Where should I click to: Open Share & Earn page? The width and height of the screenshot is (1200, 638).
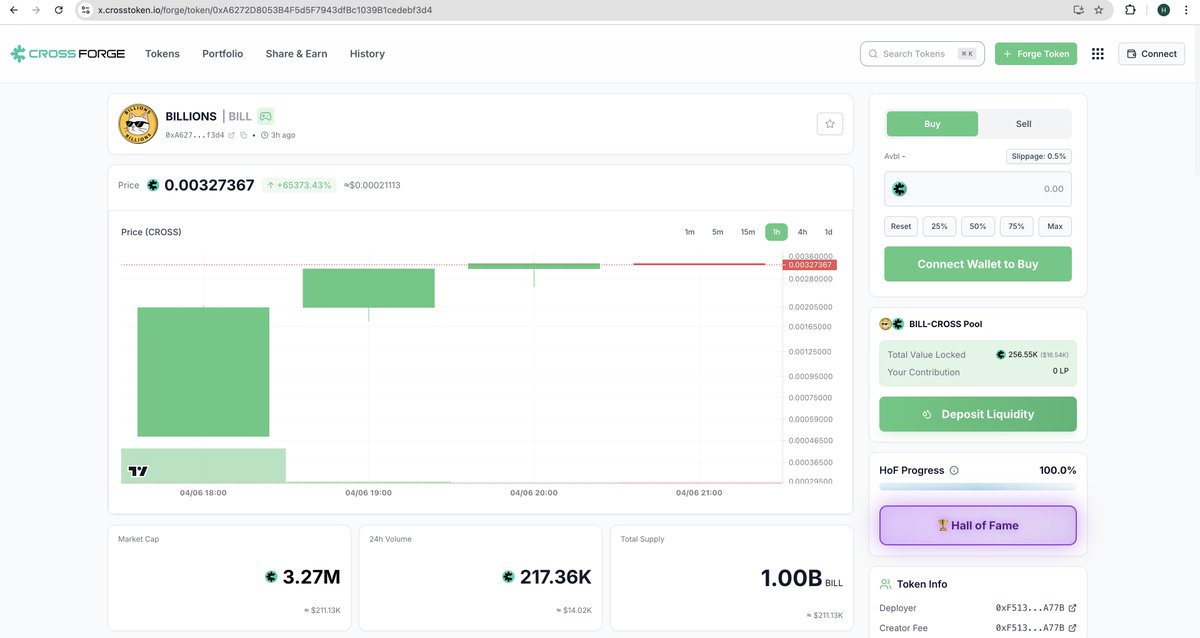296,54
